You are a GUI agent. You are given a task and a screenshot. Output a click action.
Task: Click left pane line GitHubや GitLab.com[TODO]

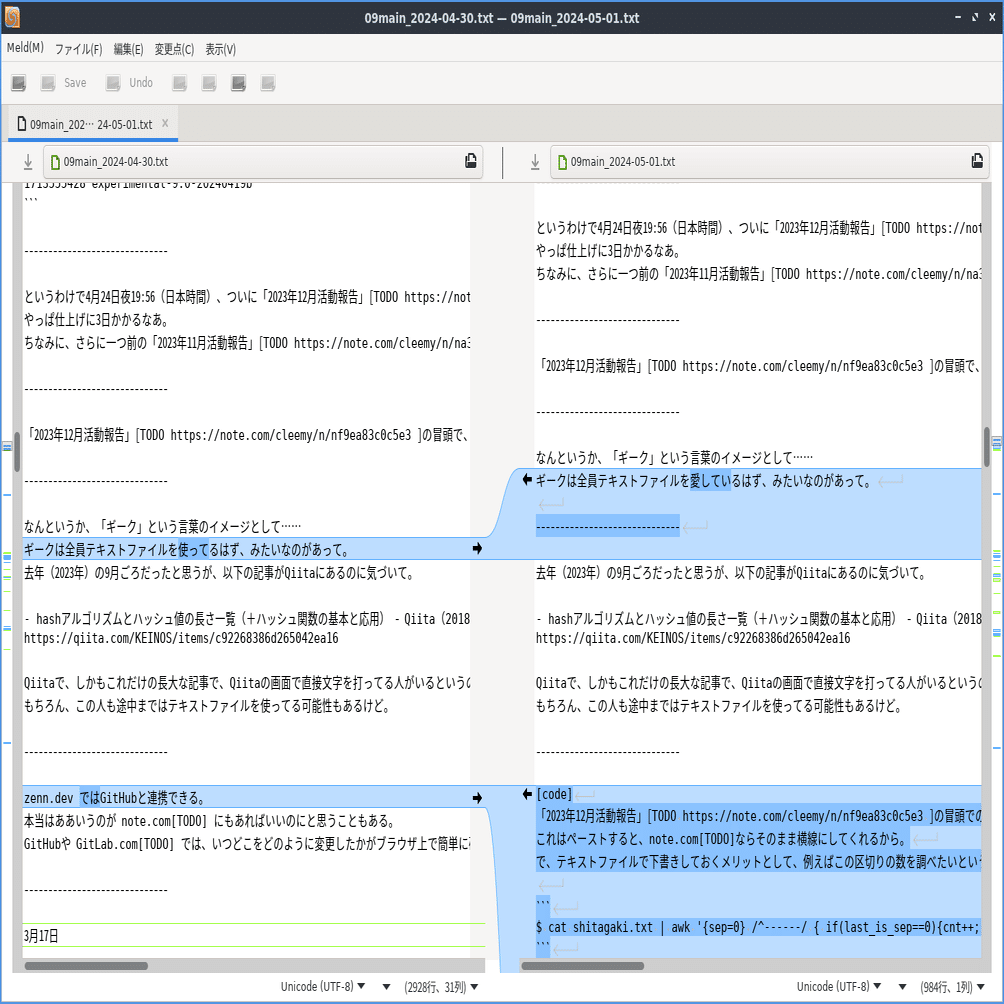[x=247, y=844]
